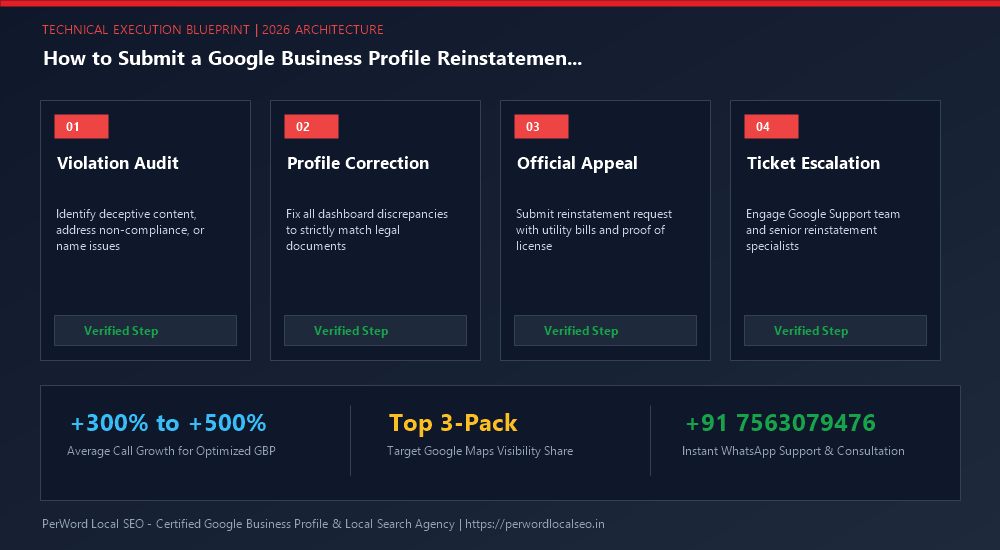1000x550 pixels.
Task: Select the Official Appeal heading
Action: 577,163
